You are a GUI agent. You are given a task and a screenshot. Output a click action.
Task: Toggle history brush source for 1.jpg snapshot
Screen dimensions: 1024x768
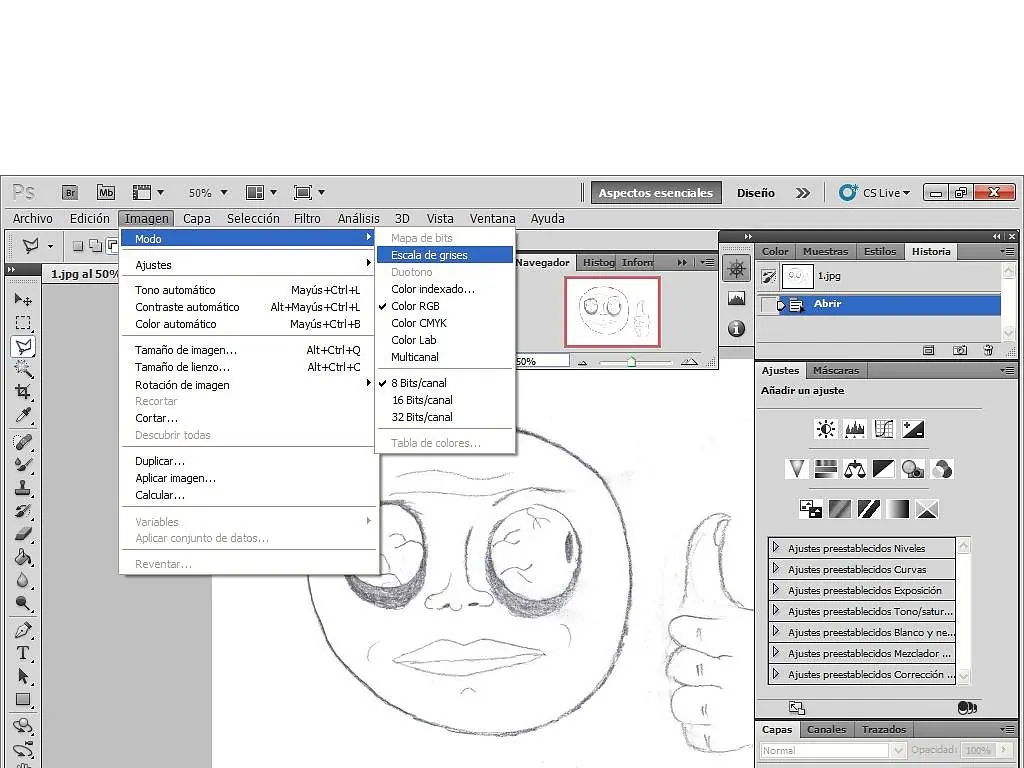tap(769, 276)
